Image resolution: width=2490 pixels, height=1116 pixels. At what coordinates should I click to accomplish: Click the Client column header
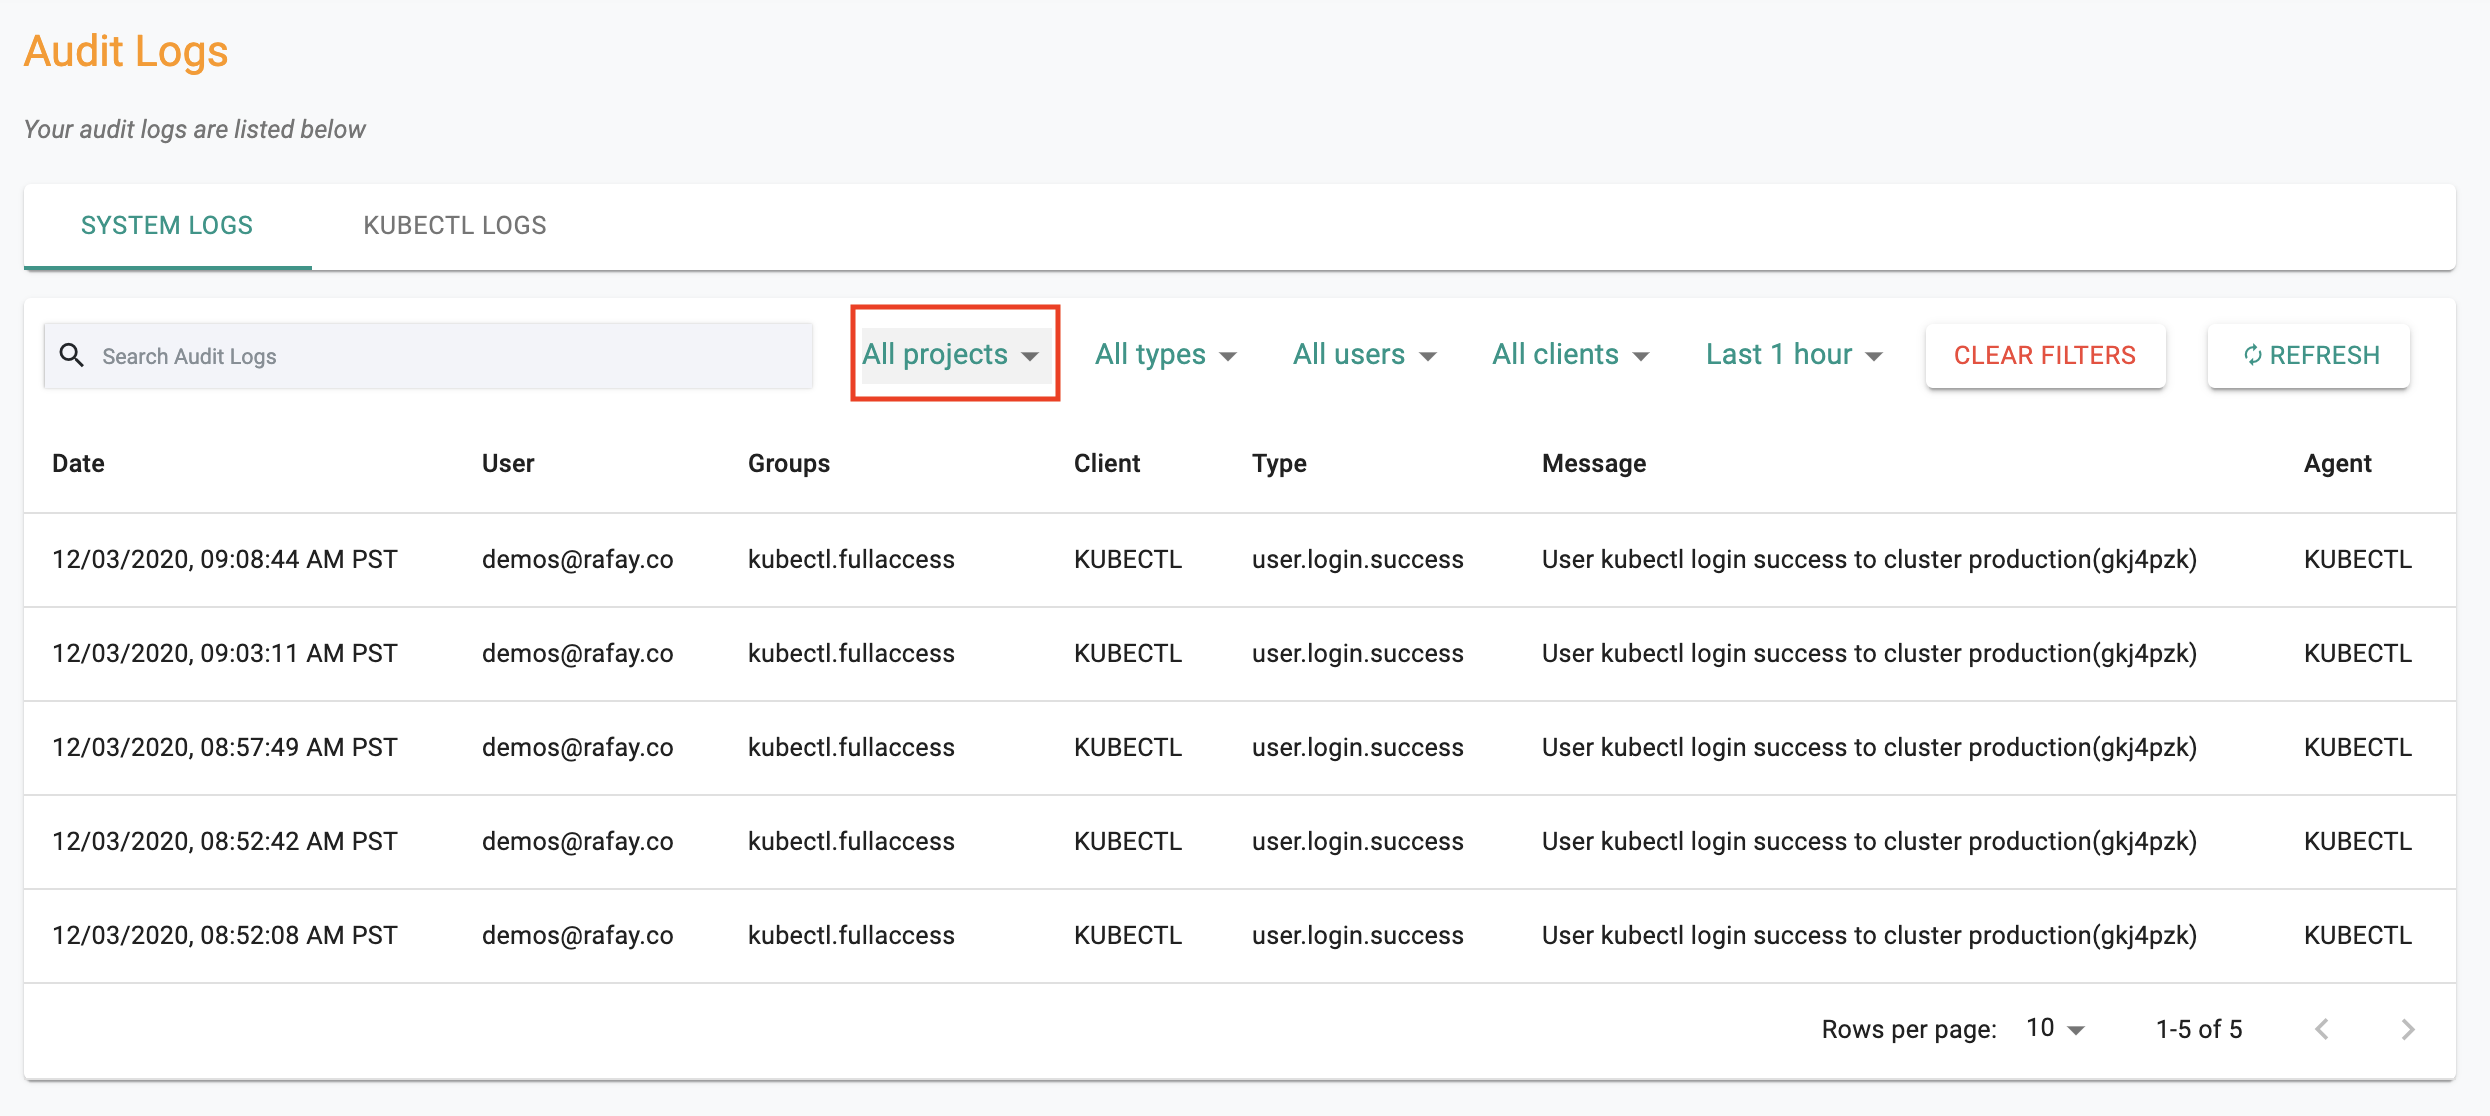(x=1107, y=463)
